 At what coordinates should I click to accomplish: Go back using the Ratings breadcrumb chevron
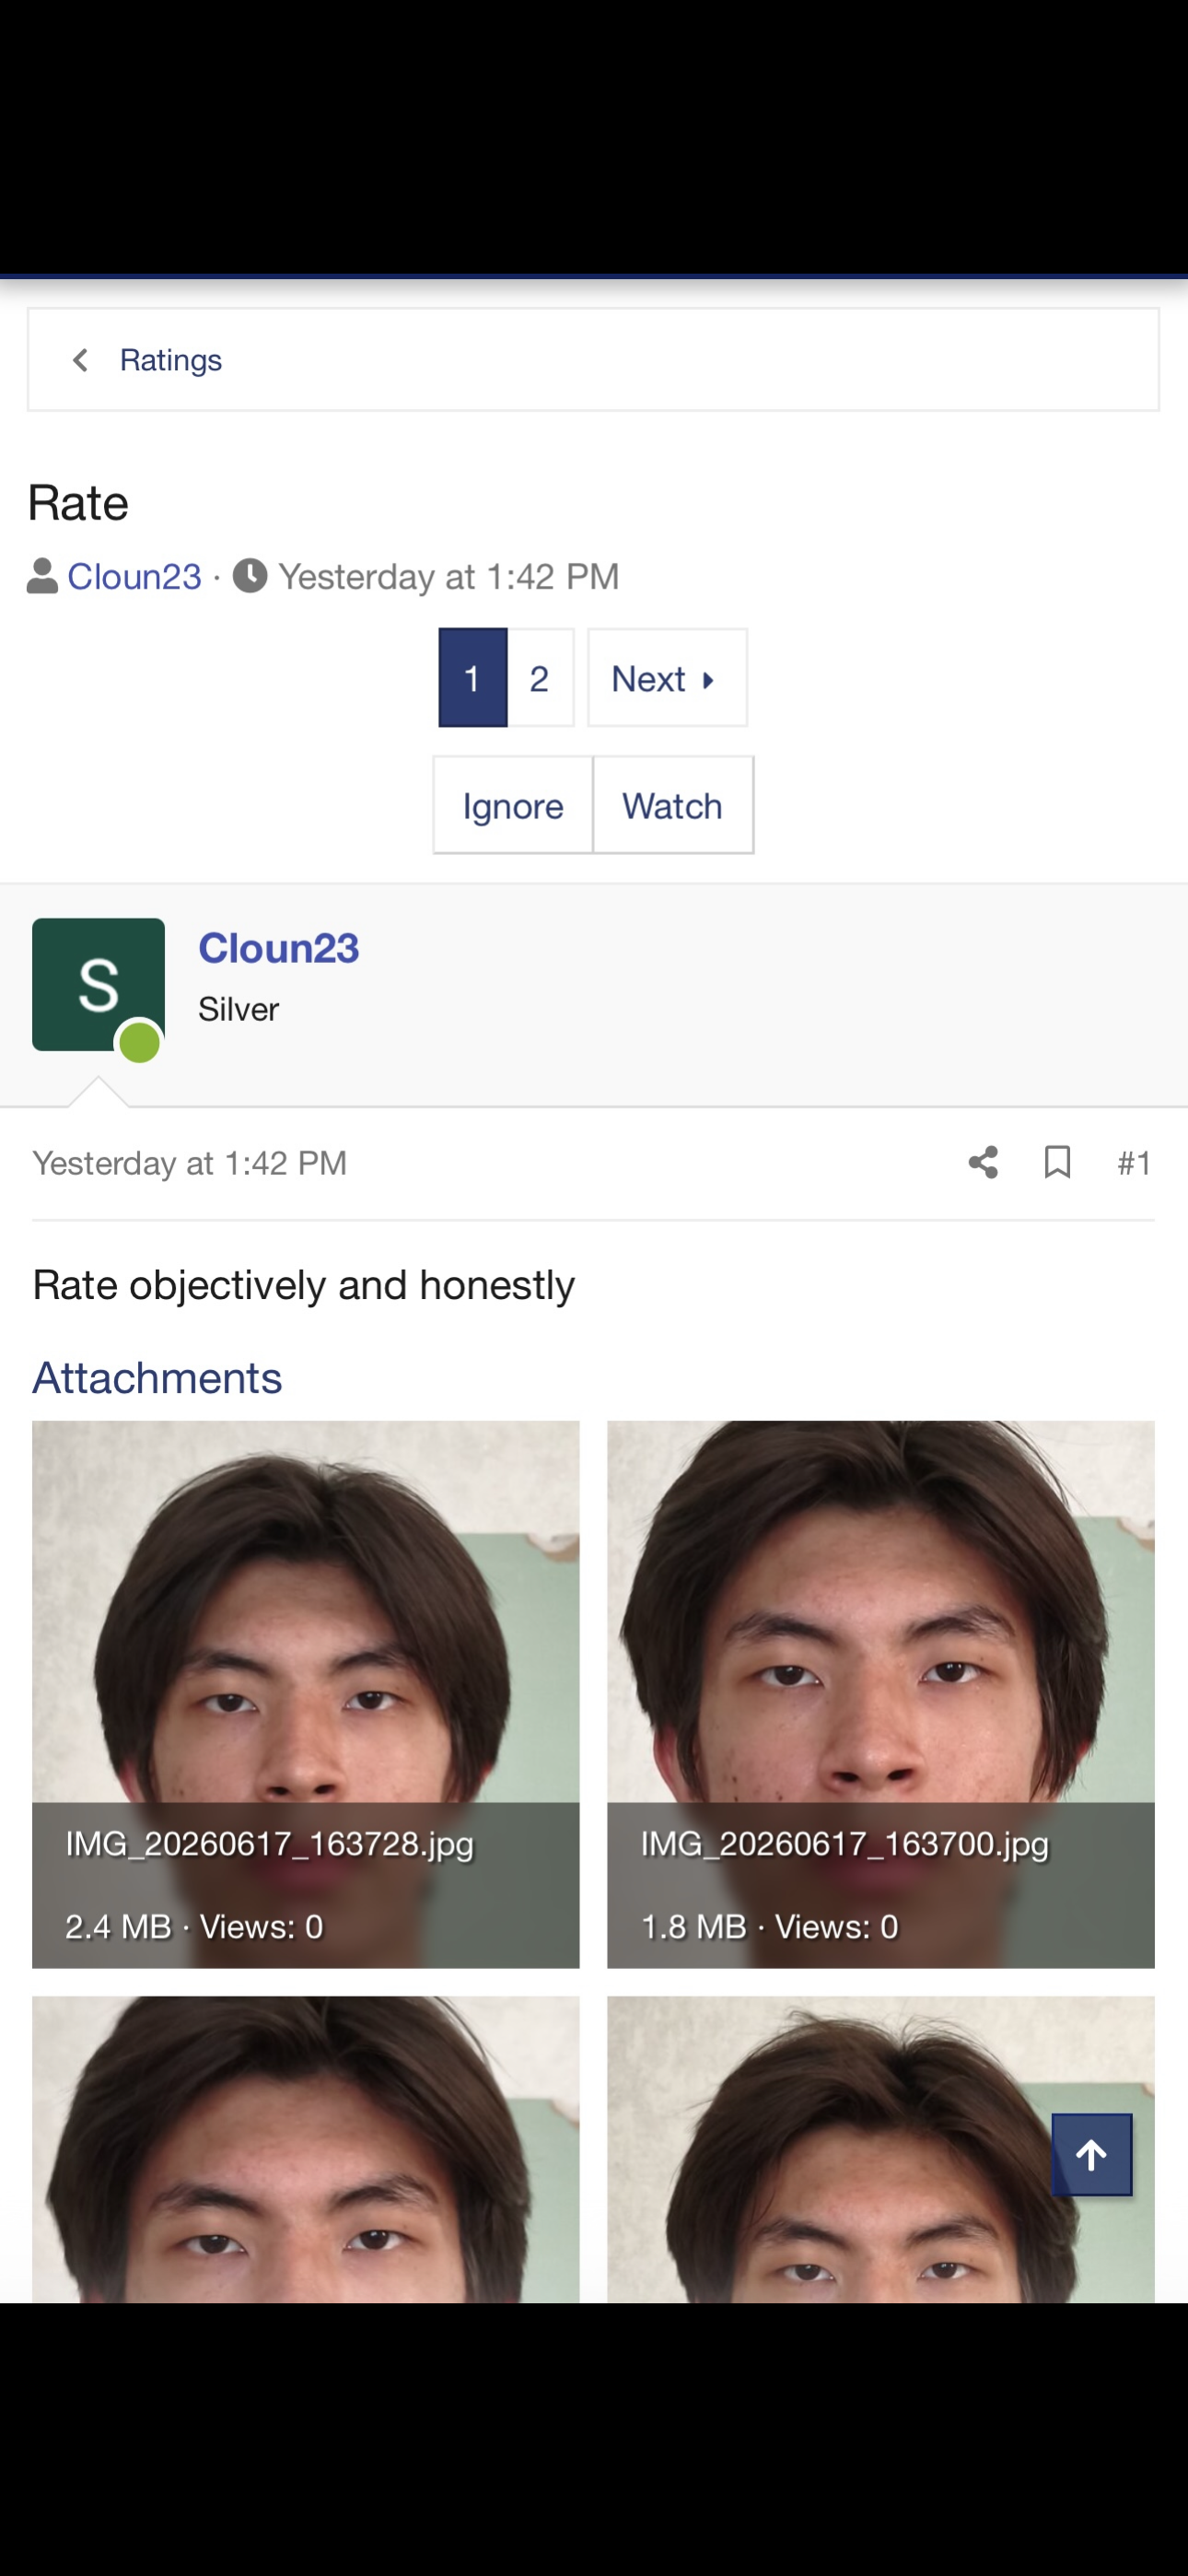[81, 360]
